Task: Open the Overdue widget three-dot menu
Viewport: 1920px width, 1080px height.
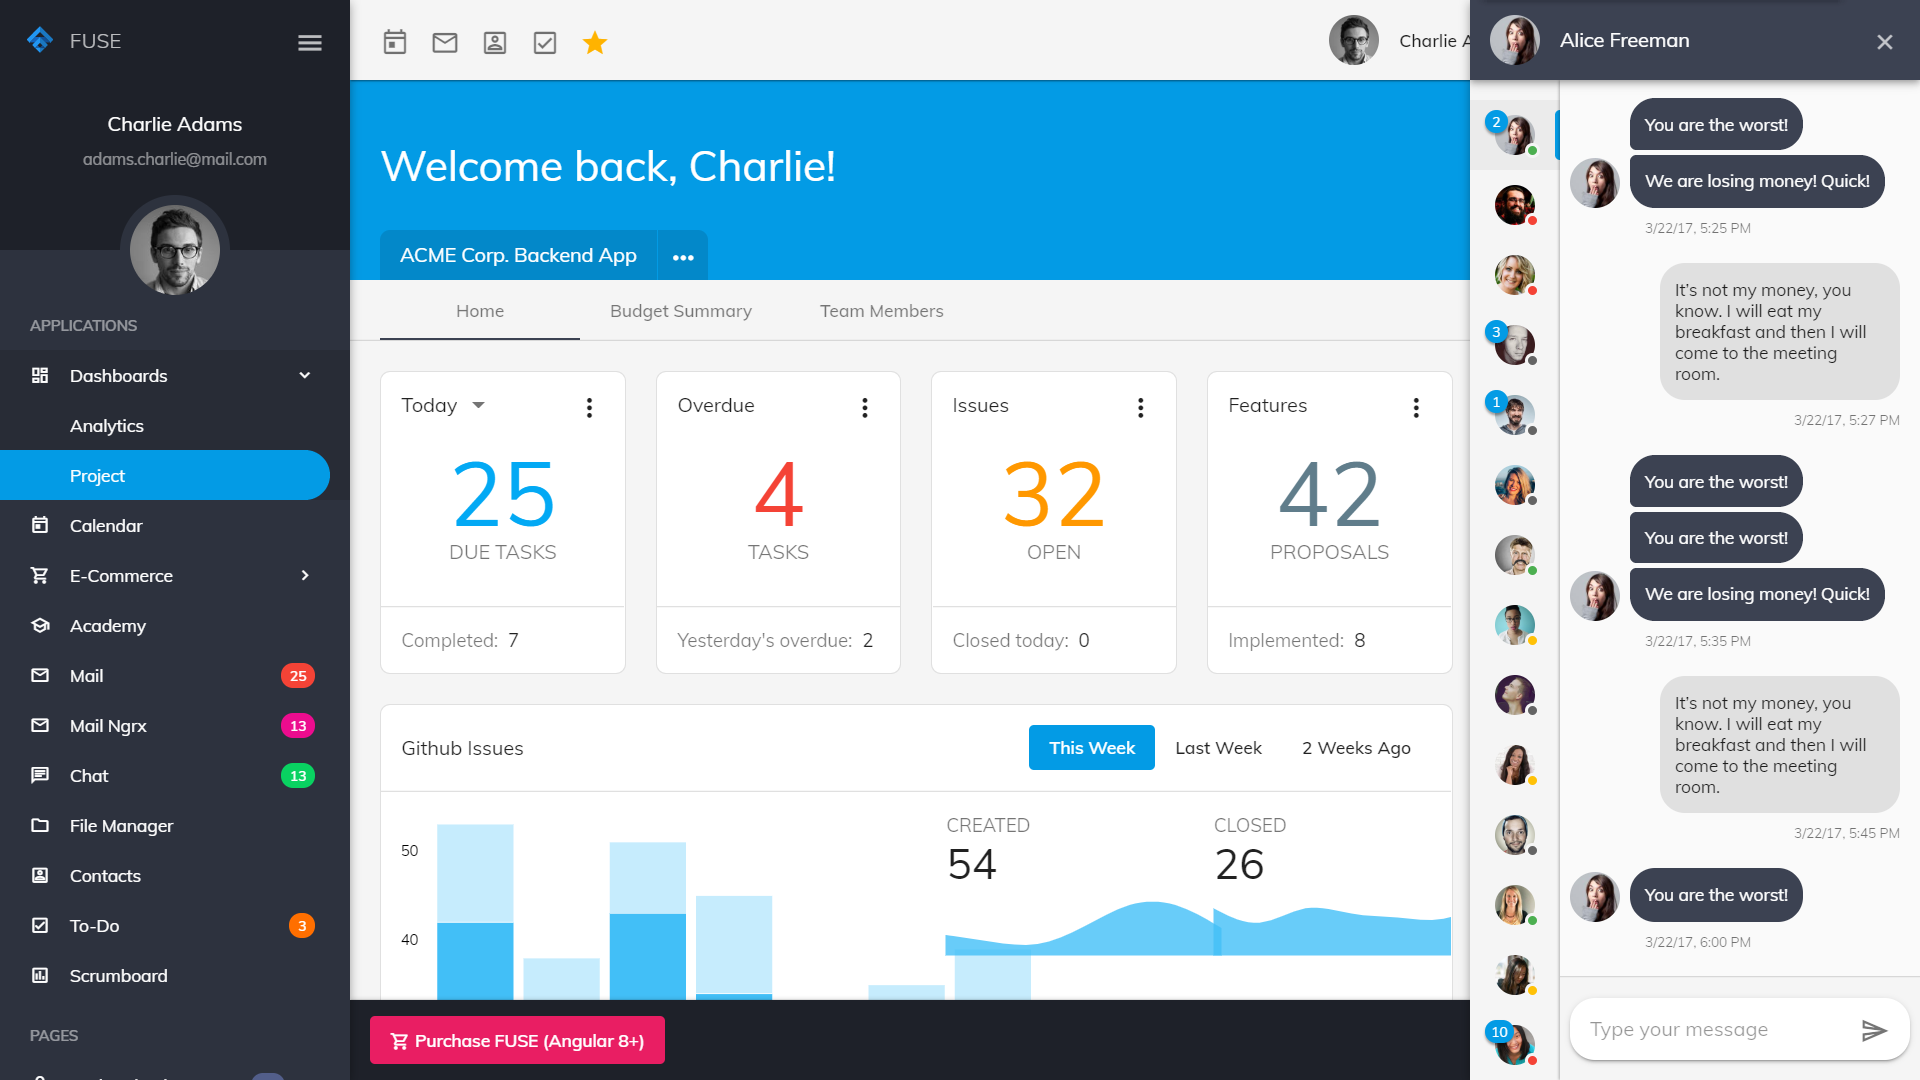Action: click(x=865, y=407)
